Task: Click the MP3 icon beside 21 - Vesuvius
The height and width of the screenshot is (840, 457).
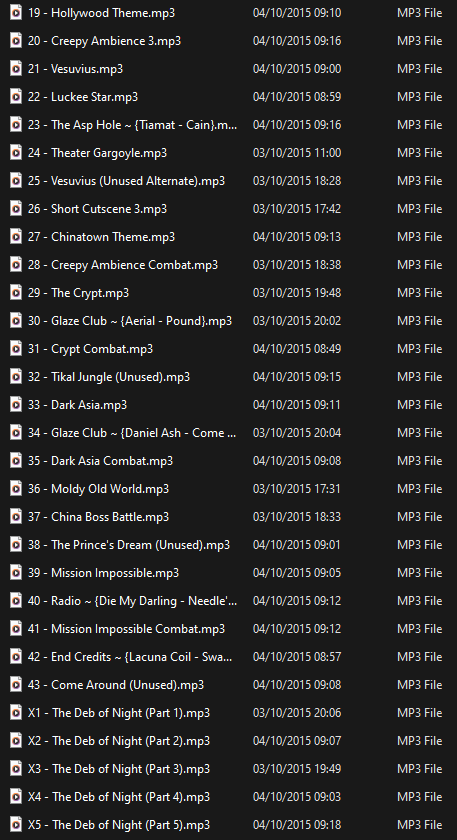Action: click(16, 69)
